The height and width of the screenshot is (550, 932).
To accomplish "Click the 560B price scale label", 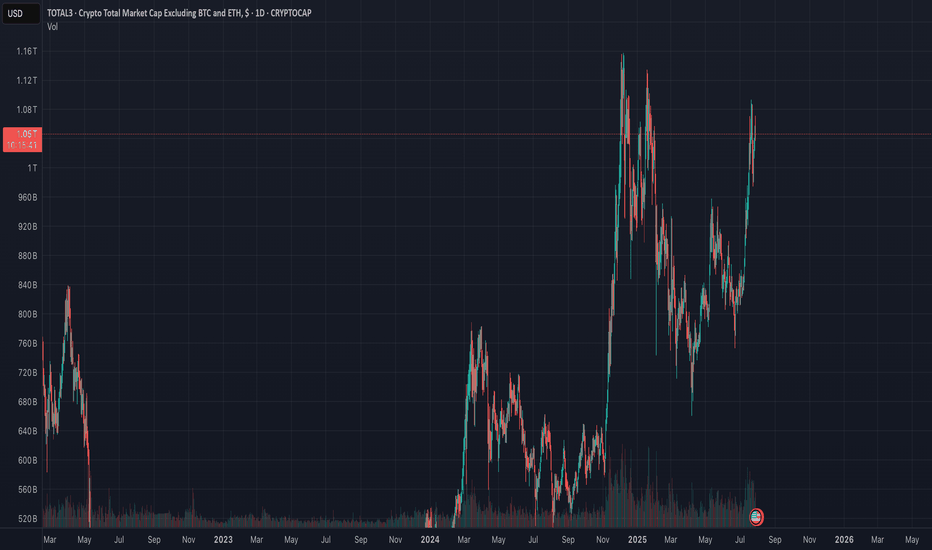I will point(27,489).
